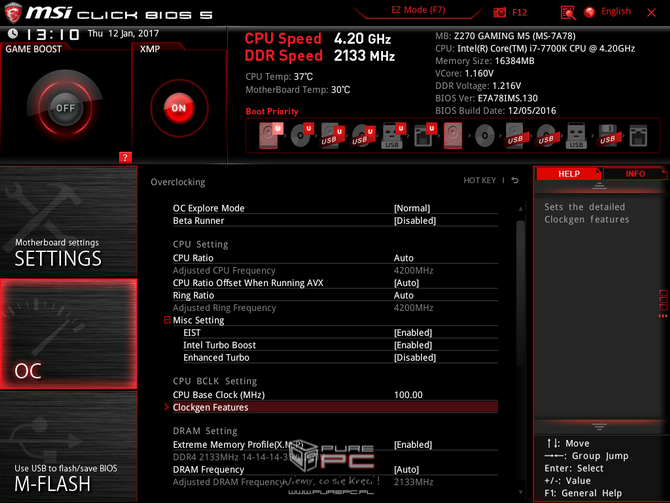Viewport: 670px width, 503px height.
Task: Toggle Beta Runner Disabled setting
Action: [335, 221]
